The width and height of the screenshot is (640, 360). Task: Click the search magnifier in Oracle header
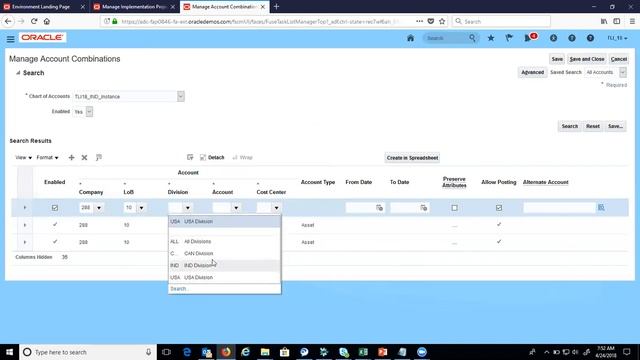click(x=472, y=38)
